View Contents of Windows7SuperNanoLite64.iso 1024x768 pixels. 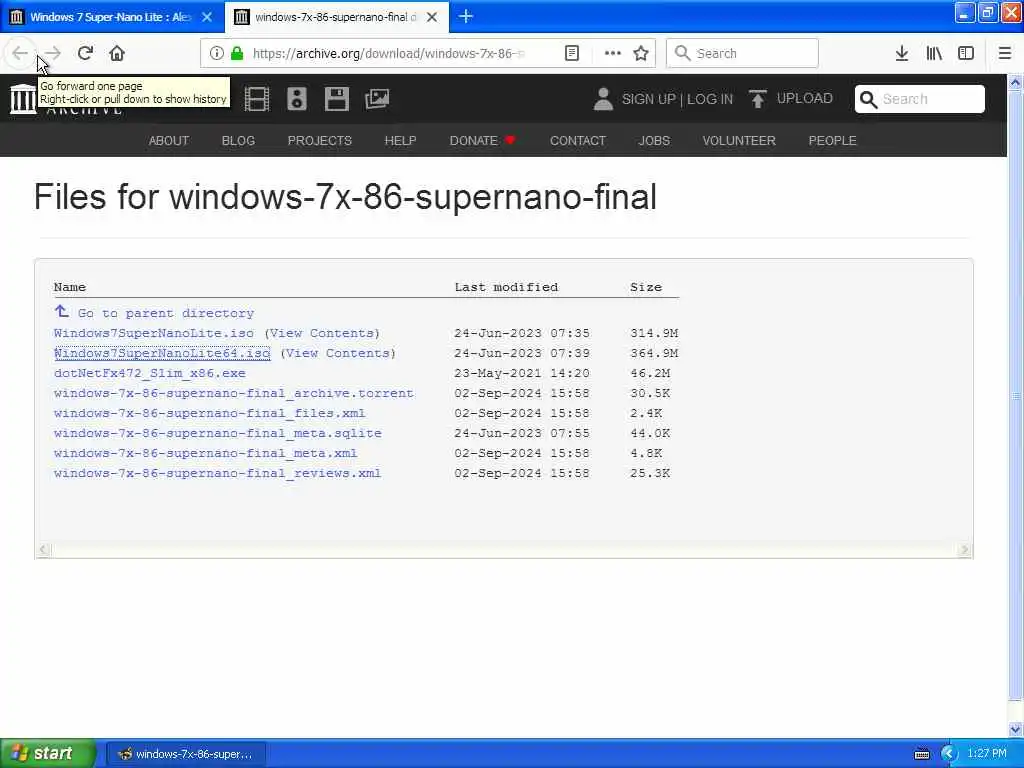tap(338, 353)
